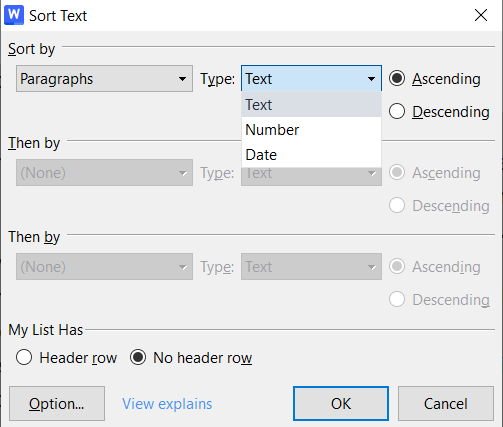503x427 pixels.
Task: Click the WPS Writer logo icon
Action: (x=14, y=15)
